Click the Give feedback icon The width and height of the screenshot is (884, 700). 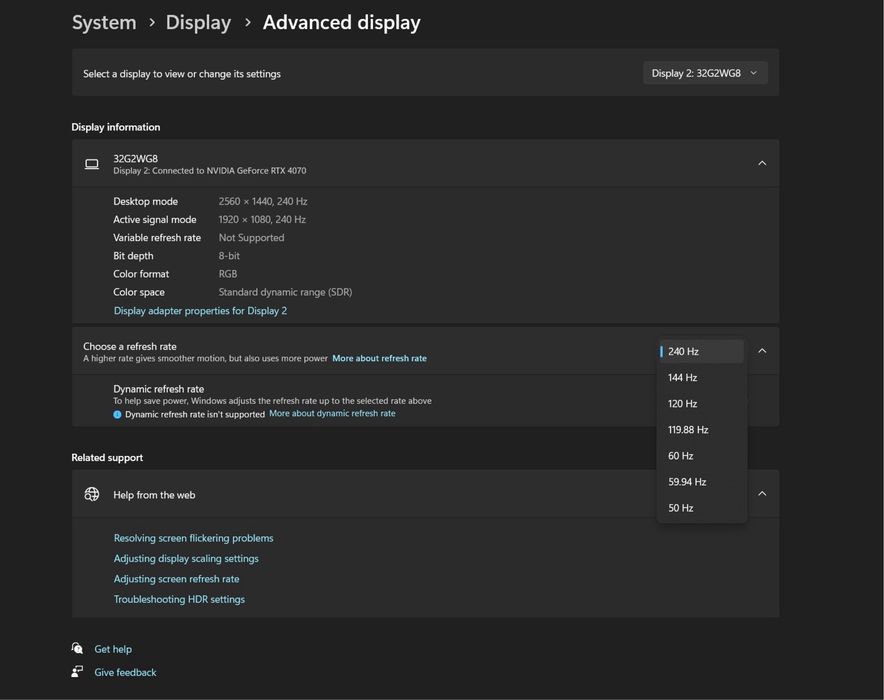(78, 672)
